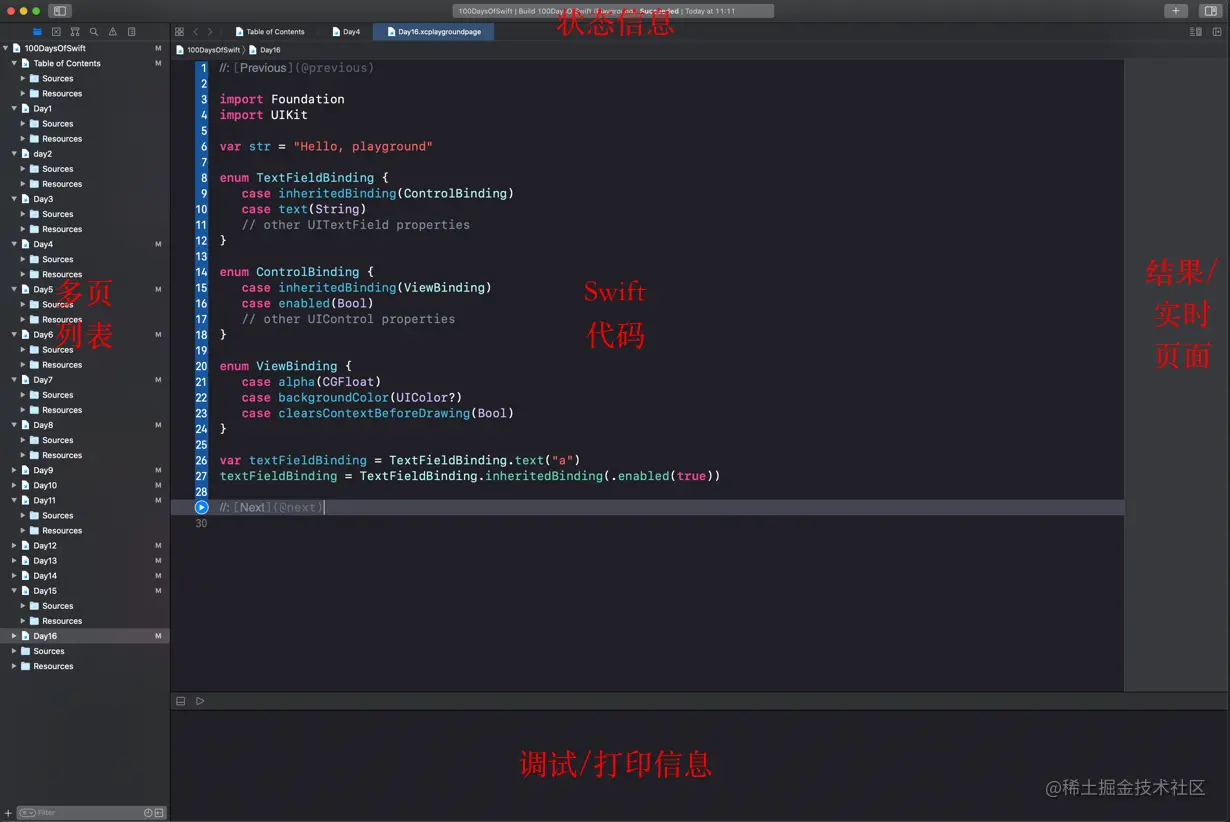Add an editor on the right
Viewport: 1230px width, 822px height.
tap(1217, 32)
